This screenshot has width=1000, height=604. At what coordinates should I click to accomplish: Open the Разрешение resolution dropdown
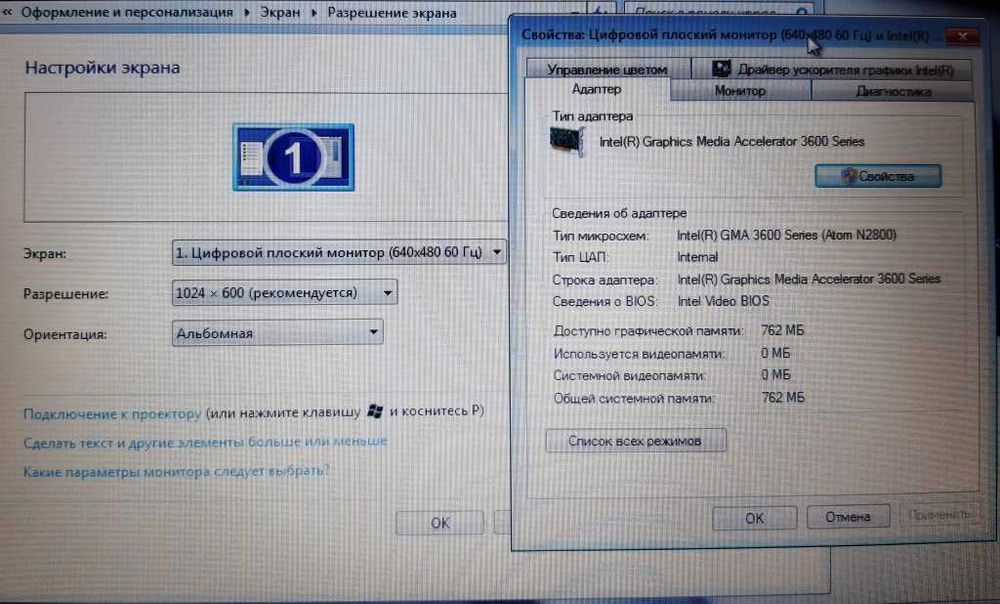point(284,292)
